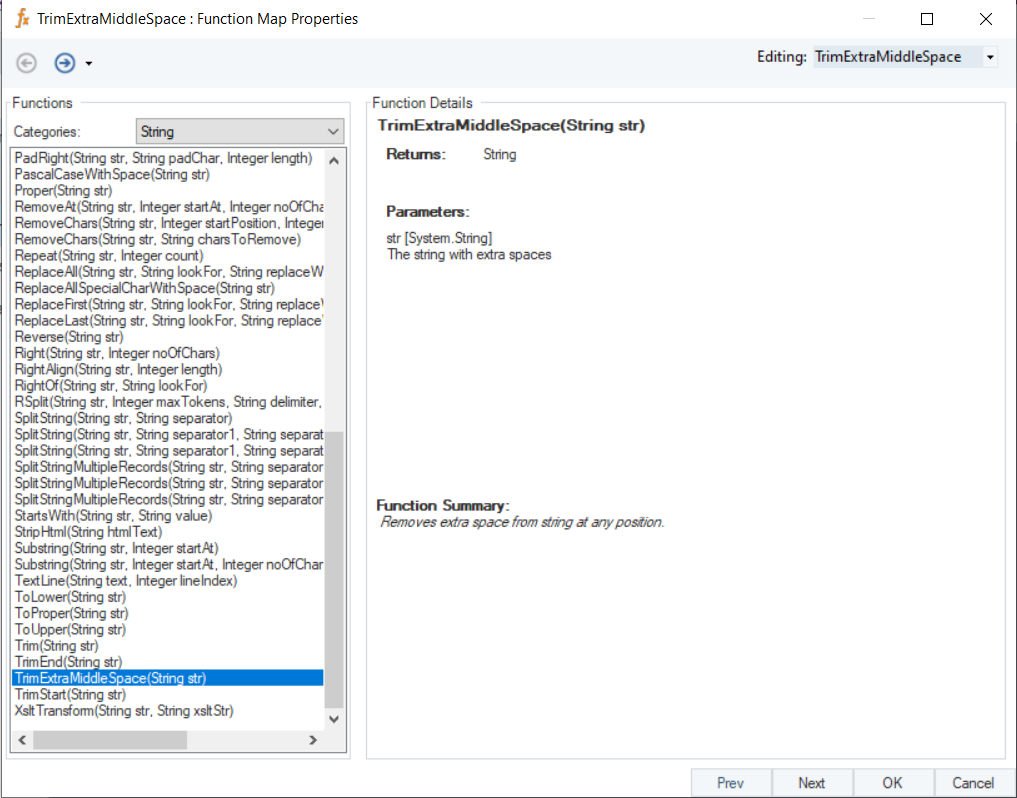The image size is (1017, 798).
Task: Select the ToUpper(String str) function
Action: [71, 629]
